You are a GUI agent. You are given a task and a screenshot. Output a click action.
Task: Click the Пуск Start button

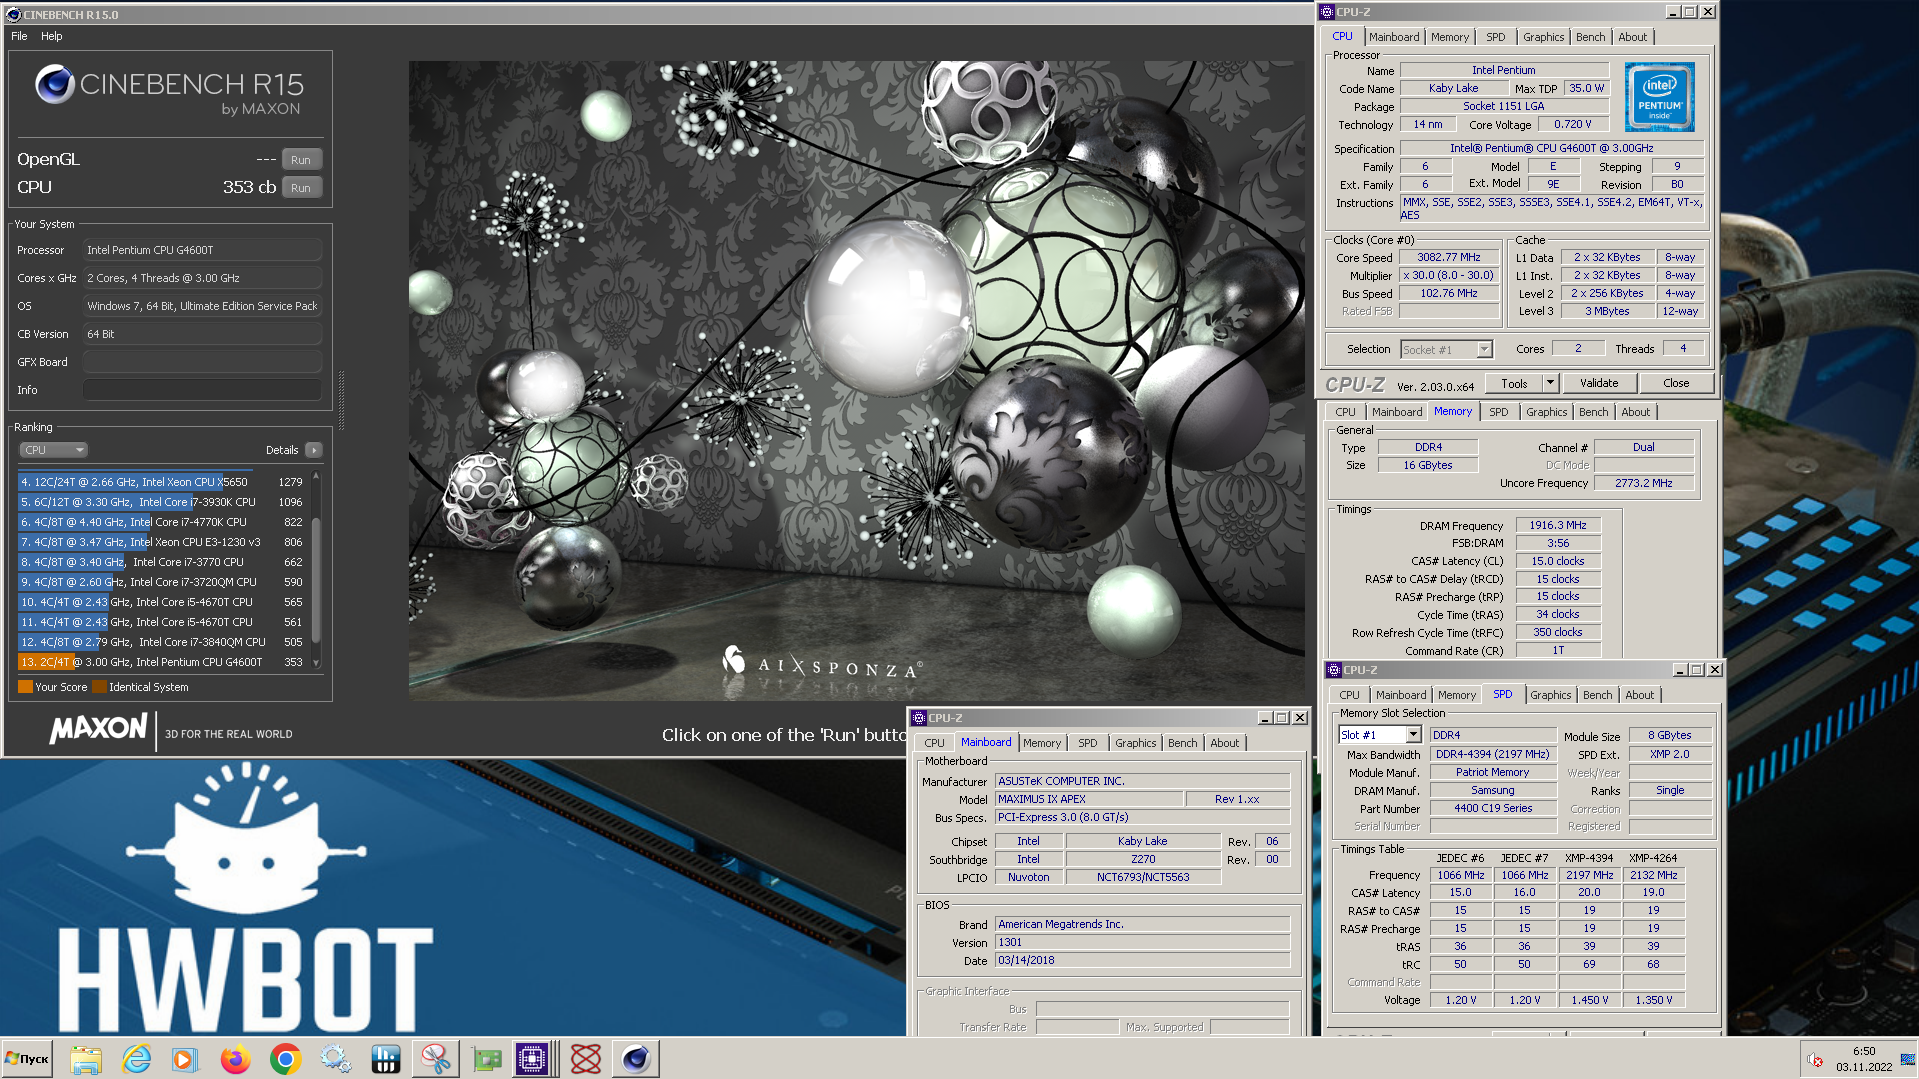(27, 1059)
